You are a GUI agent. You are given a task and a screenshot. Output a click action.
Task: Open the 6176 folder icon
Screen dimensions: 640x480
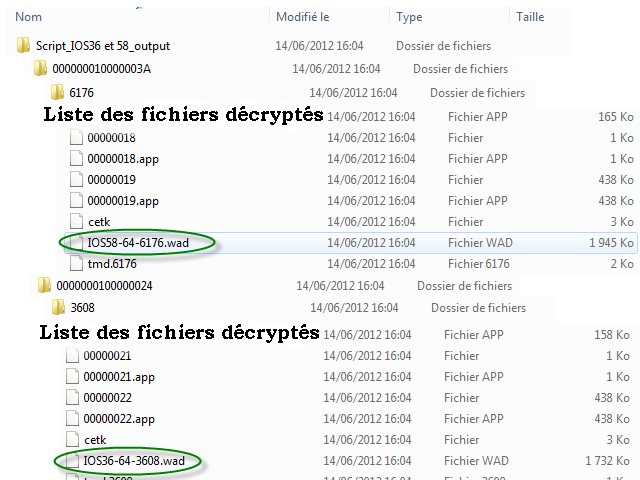(58, 92)
